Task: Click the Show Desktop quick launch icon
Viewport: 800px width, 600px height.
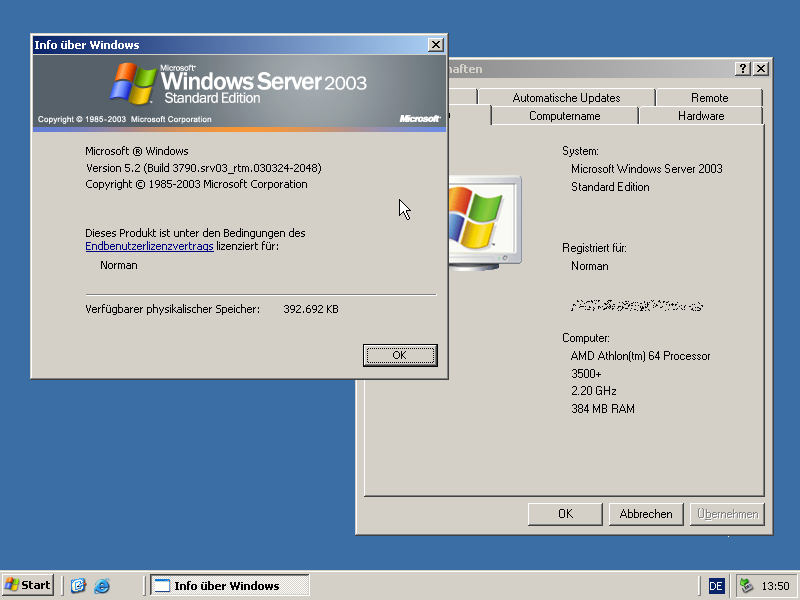Action: point(78,586)
